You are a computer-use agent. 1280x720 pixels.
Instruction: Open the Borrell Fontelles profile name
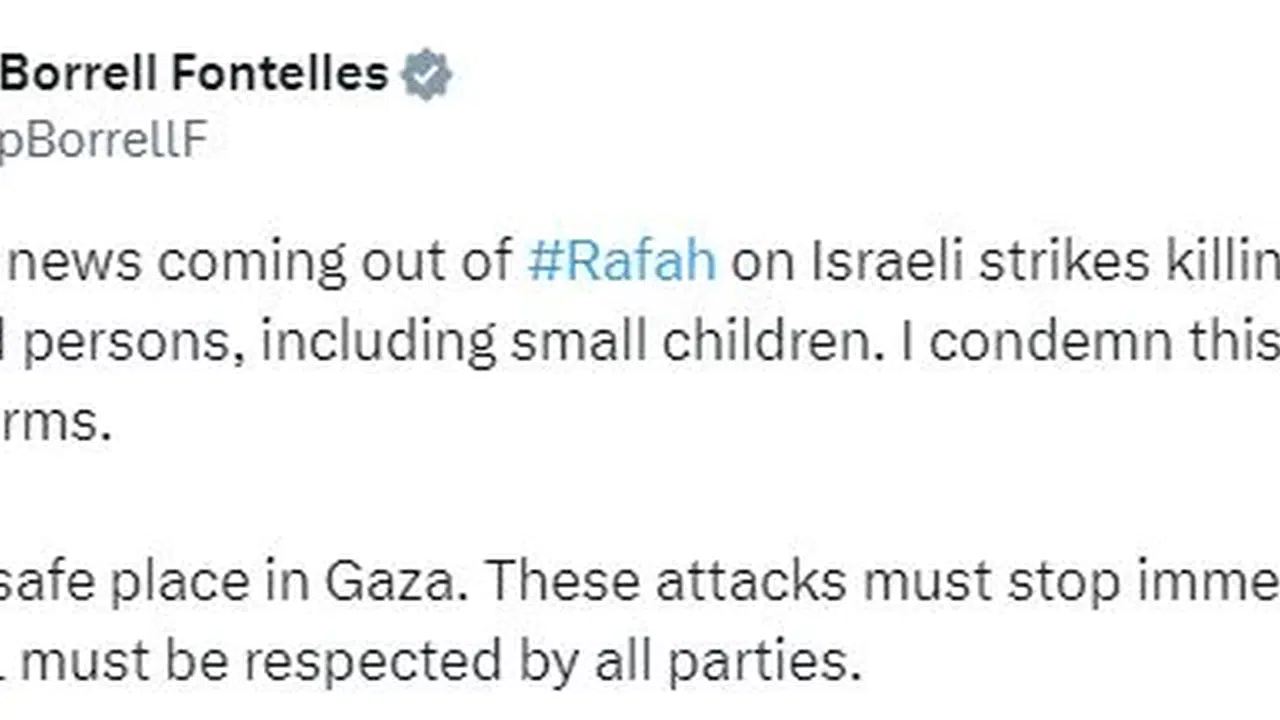pyautogui.click(x=193, y=74)
